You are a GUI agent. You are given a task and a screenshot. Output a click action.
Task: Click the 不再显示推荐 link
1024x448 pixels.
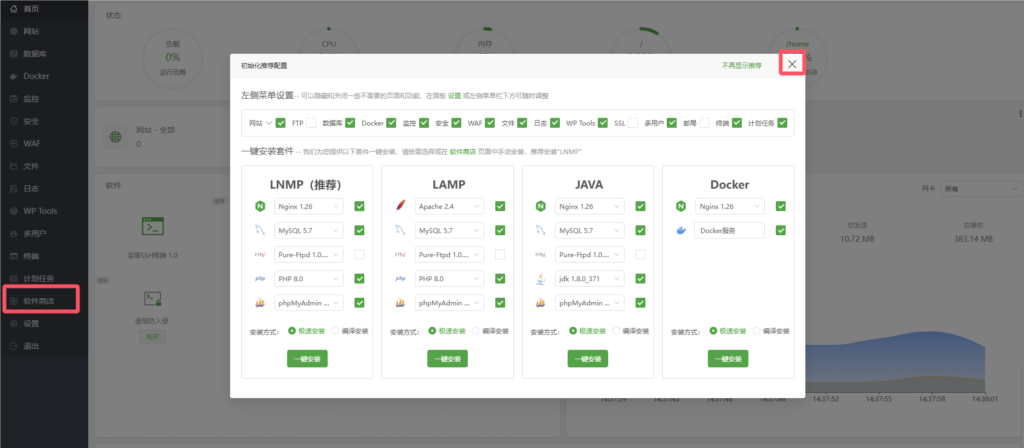[x=741, y=66]
